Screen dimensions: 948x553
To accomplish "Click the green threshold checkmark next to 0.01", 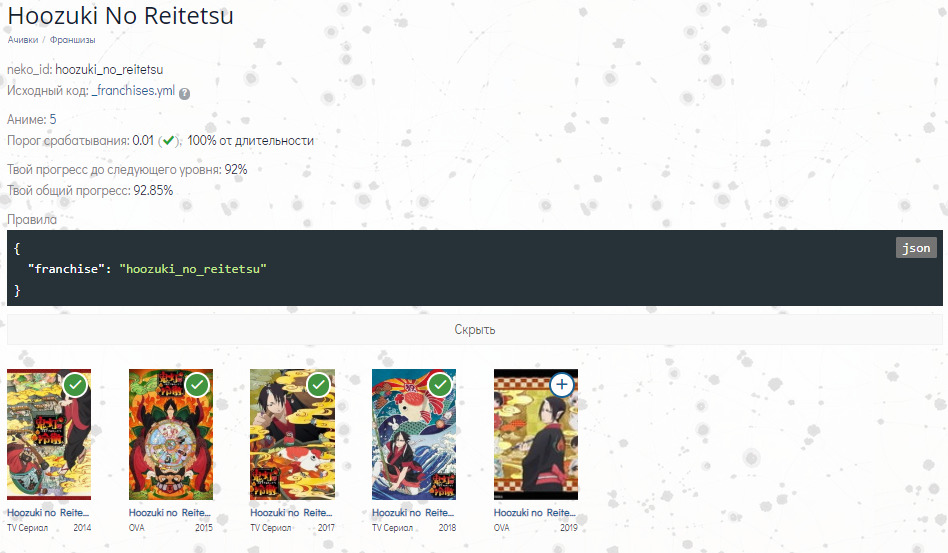I will [x=169, y=141].
